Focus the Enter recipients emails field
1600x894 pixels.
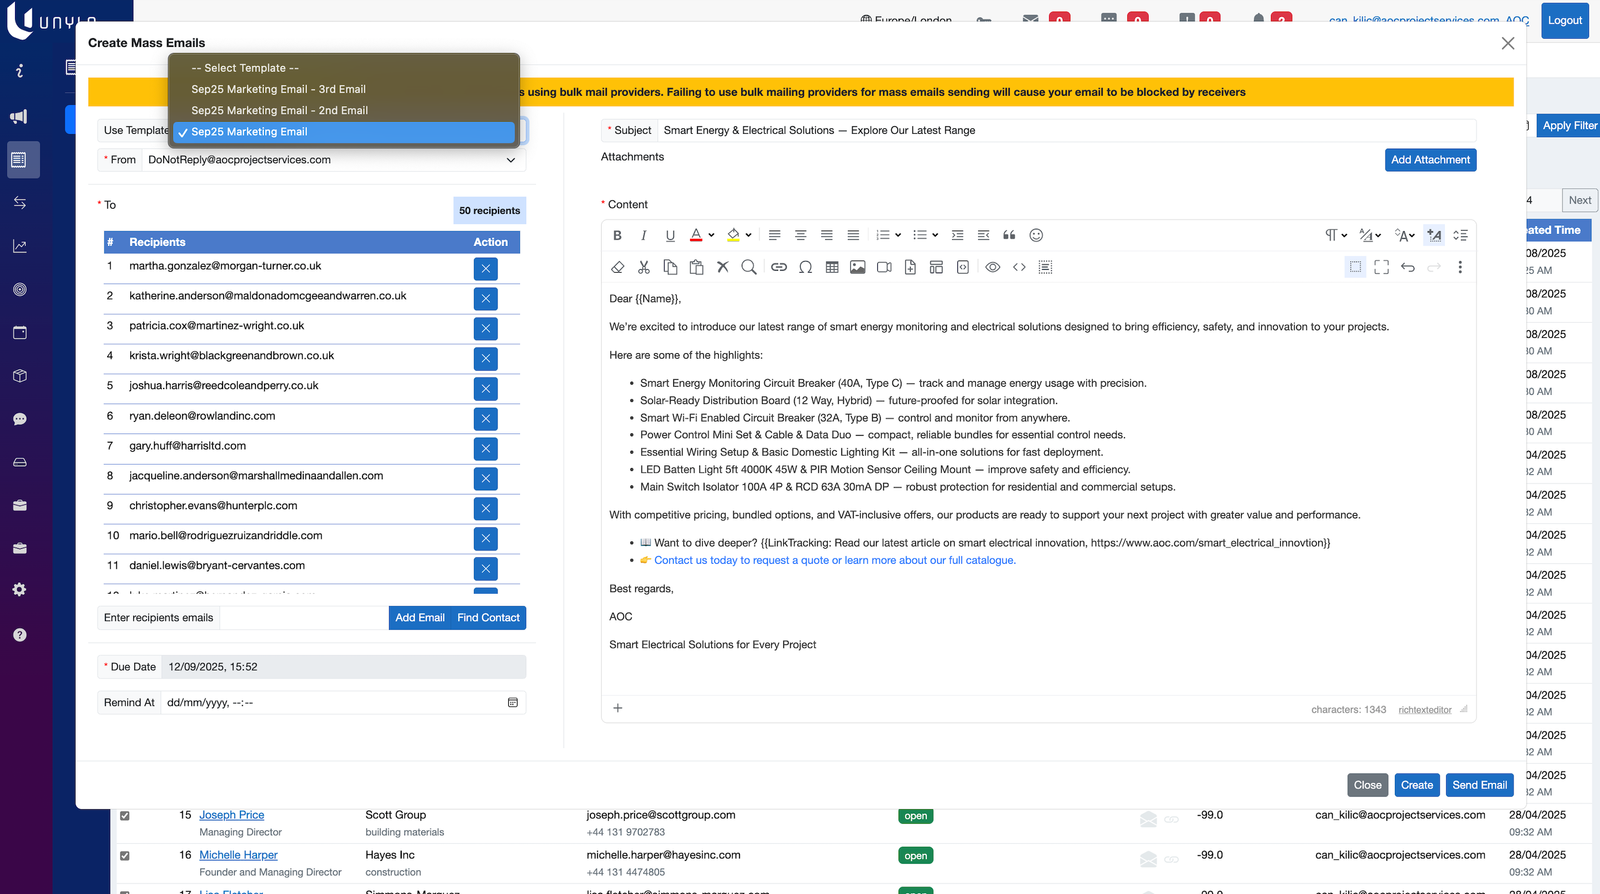[x=303, y=618]
